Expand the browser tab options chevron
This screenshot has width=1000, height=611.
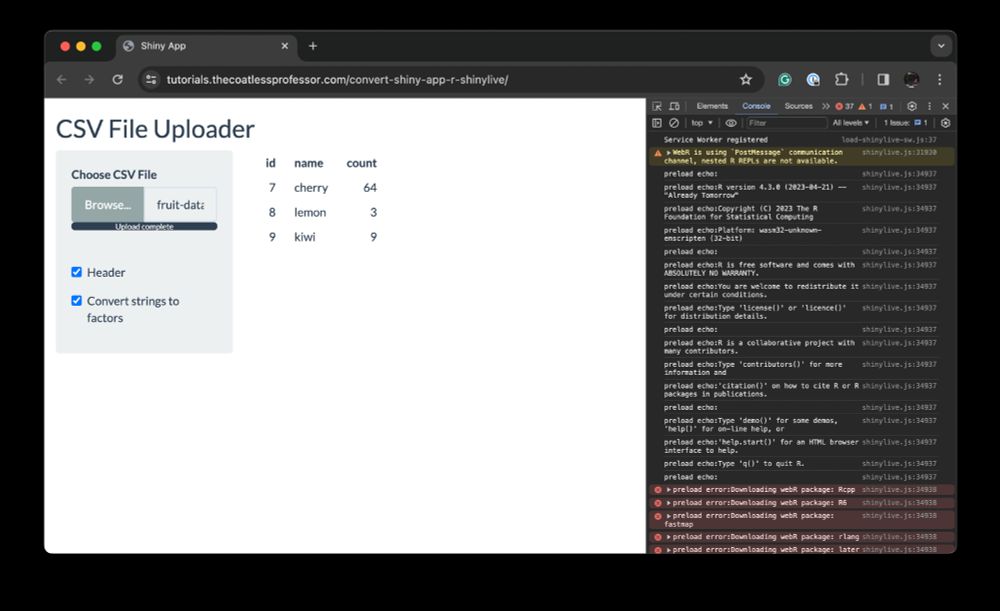941,46
